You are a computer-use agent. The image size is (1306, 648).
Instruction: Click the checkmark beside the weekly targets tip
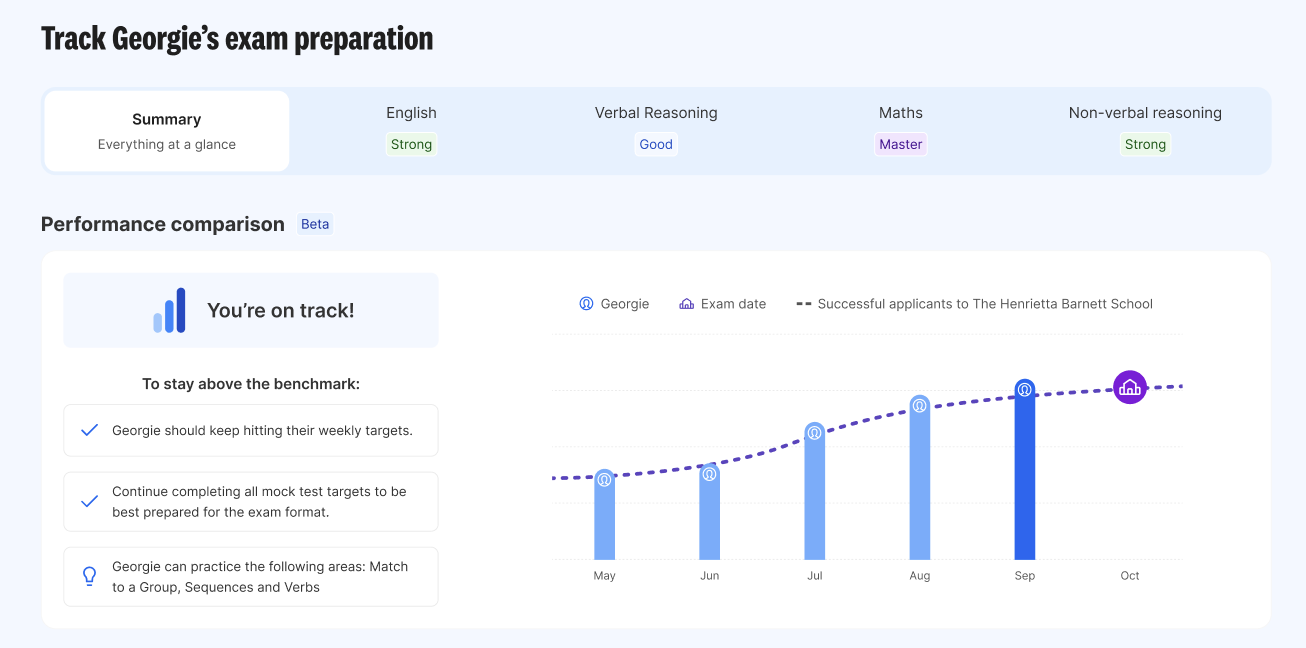pos(89,429)
